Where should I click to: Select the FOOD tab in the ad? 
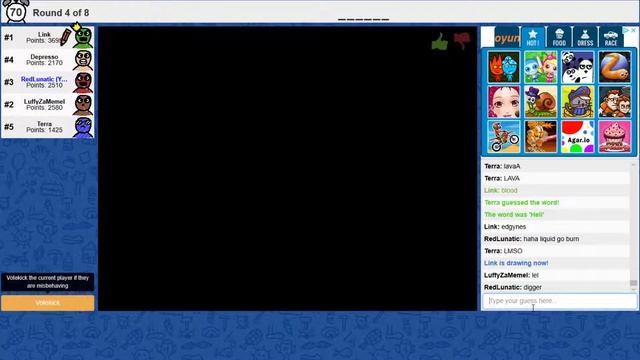(x=559, y=37)
